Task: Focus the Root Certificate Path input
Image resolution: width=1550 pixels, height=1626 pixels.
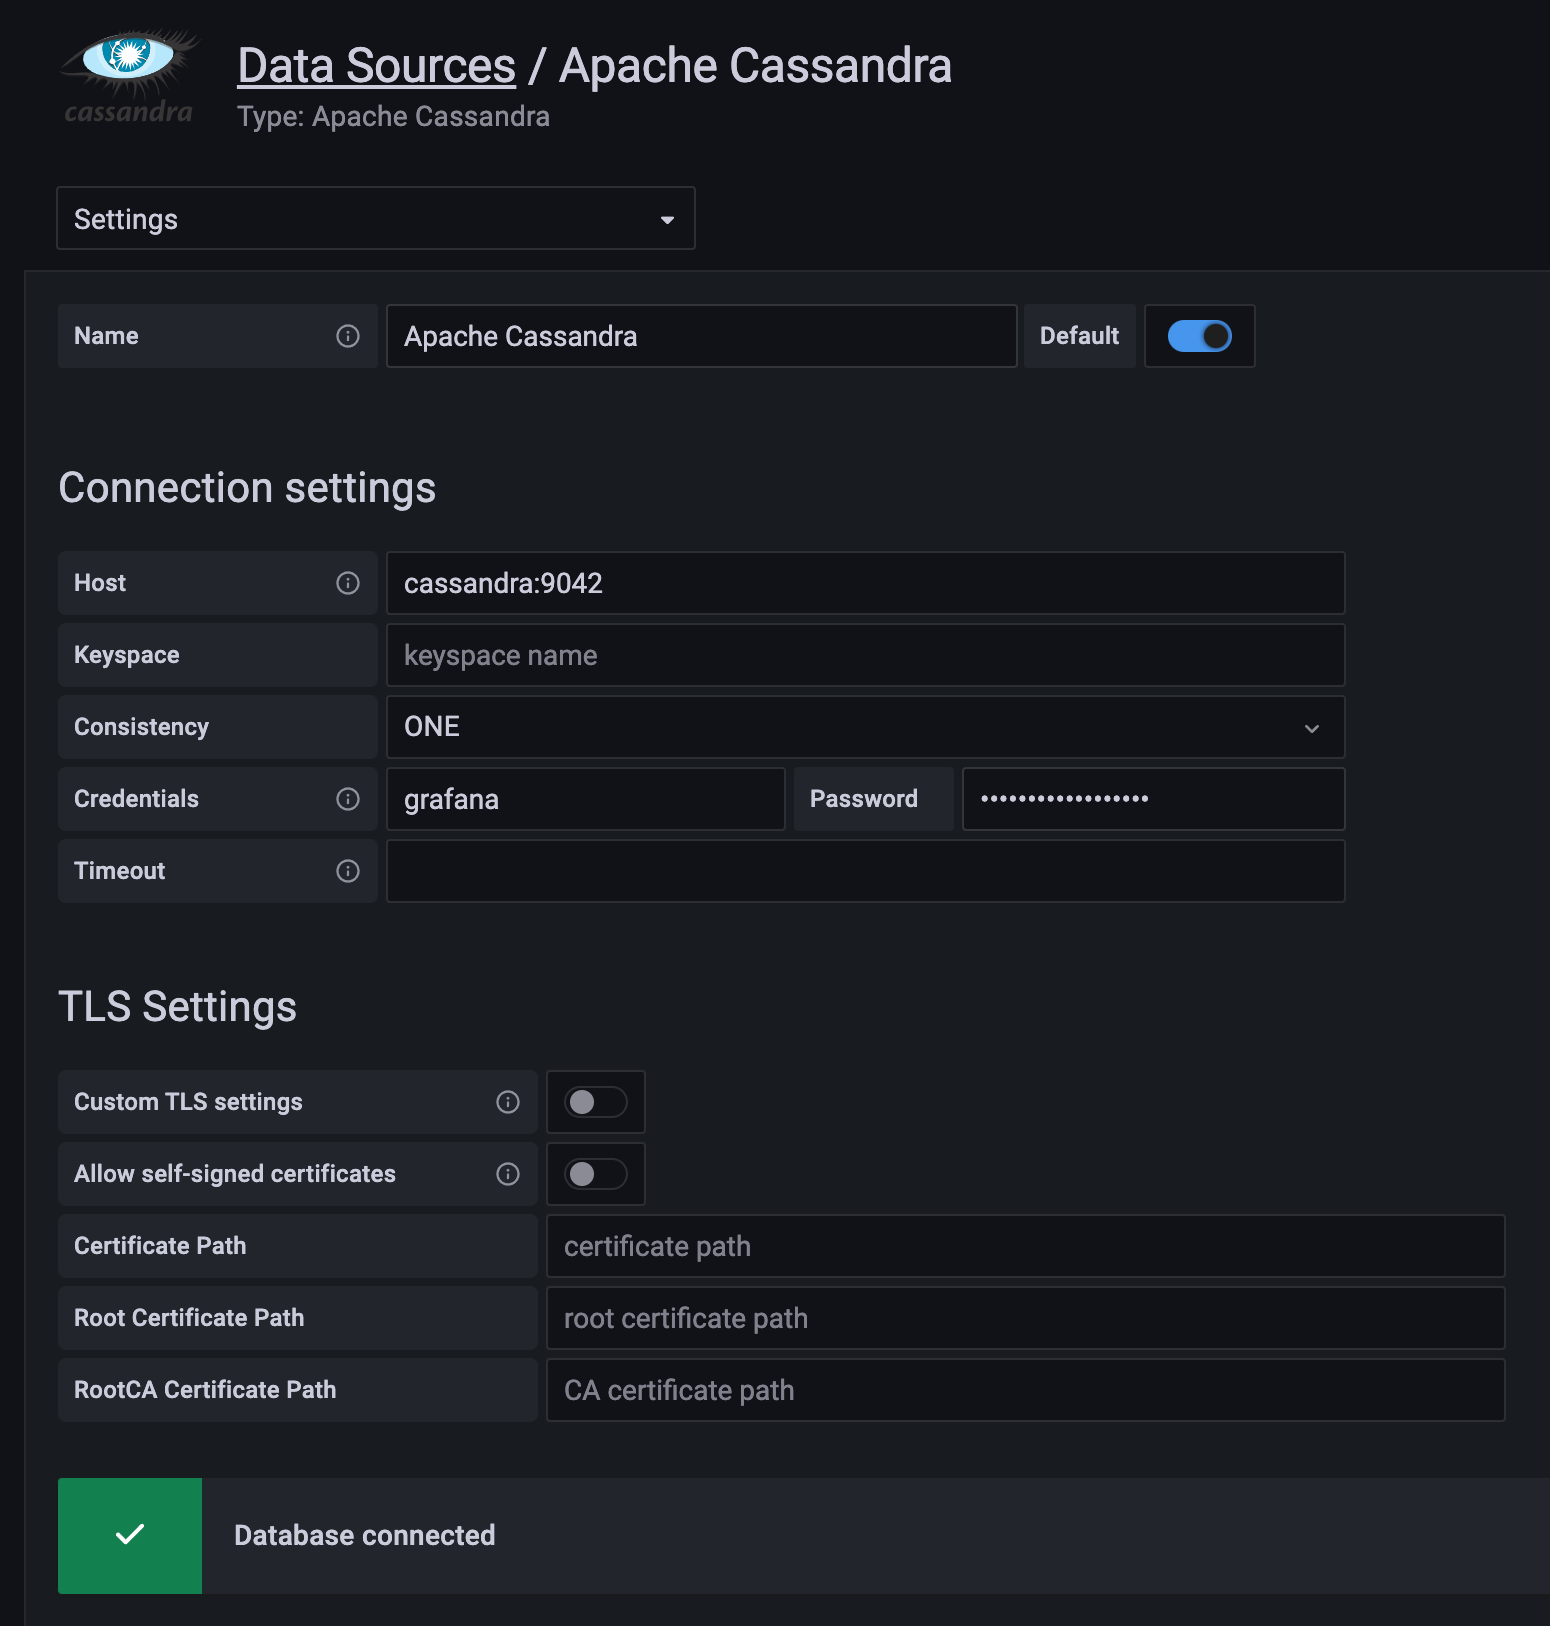Action: (x=1026, y=1318)
